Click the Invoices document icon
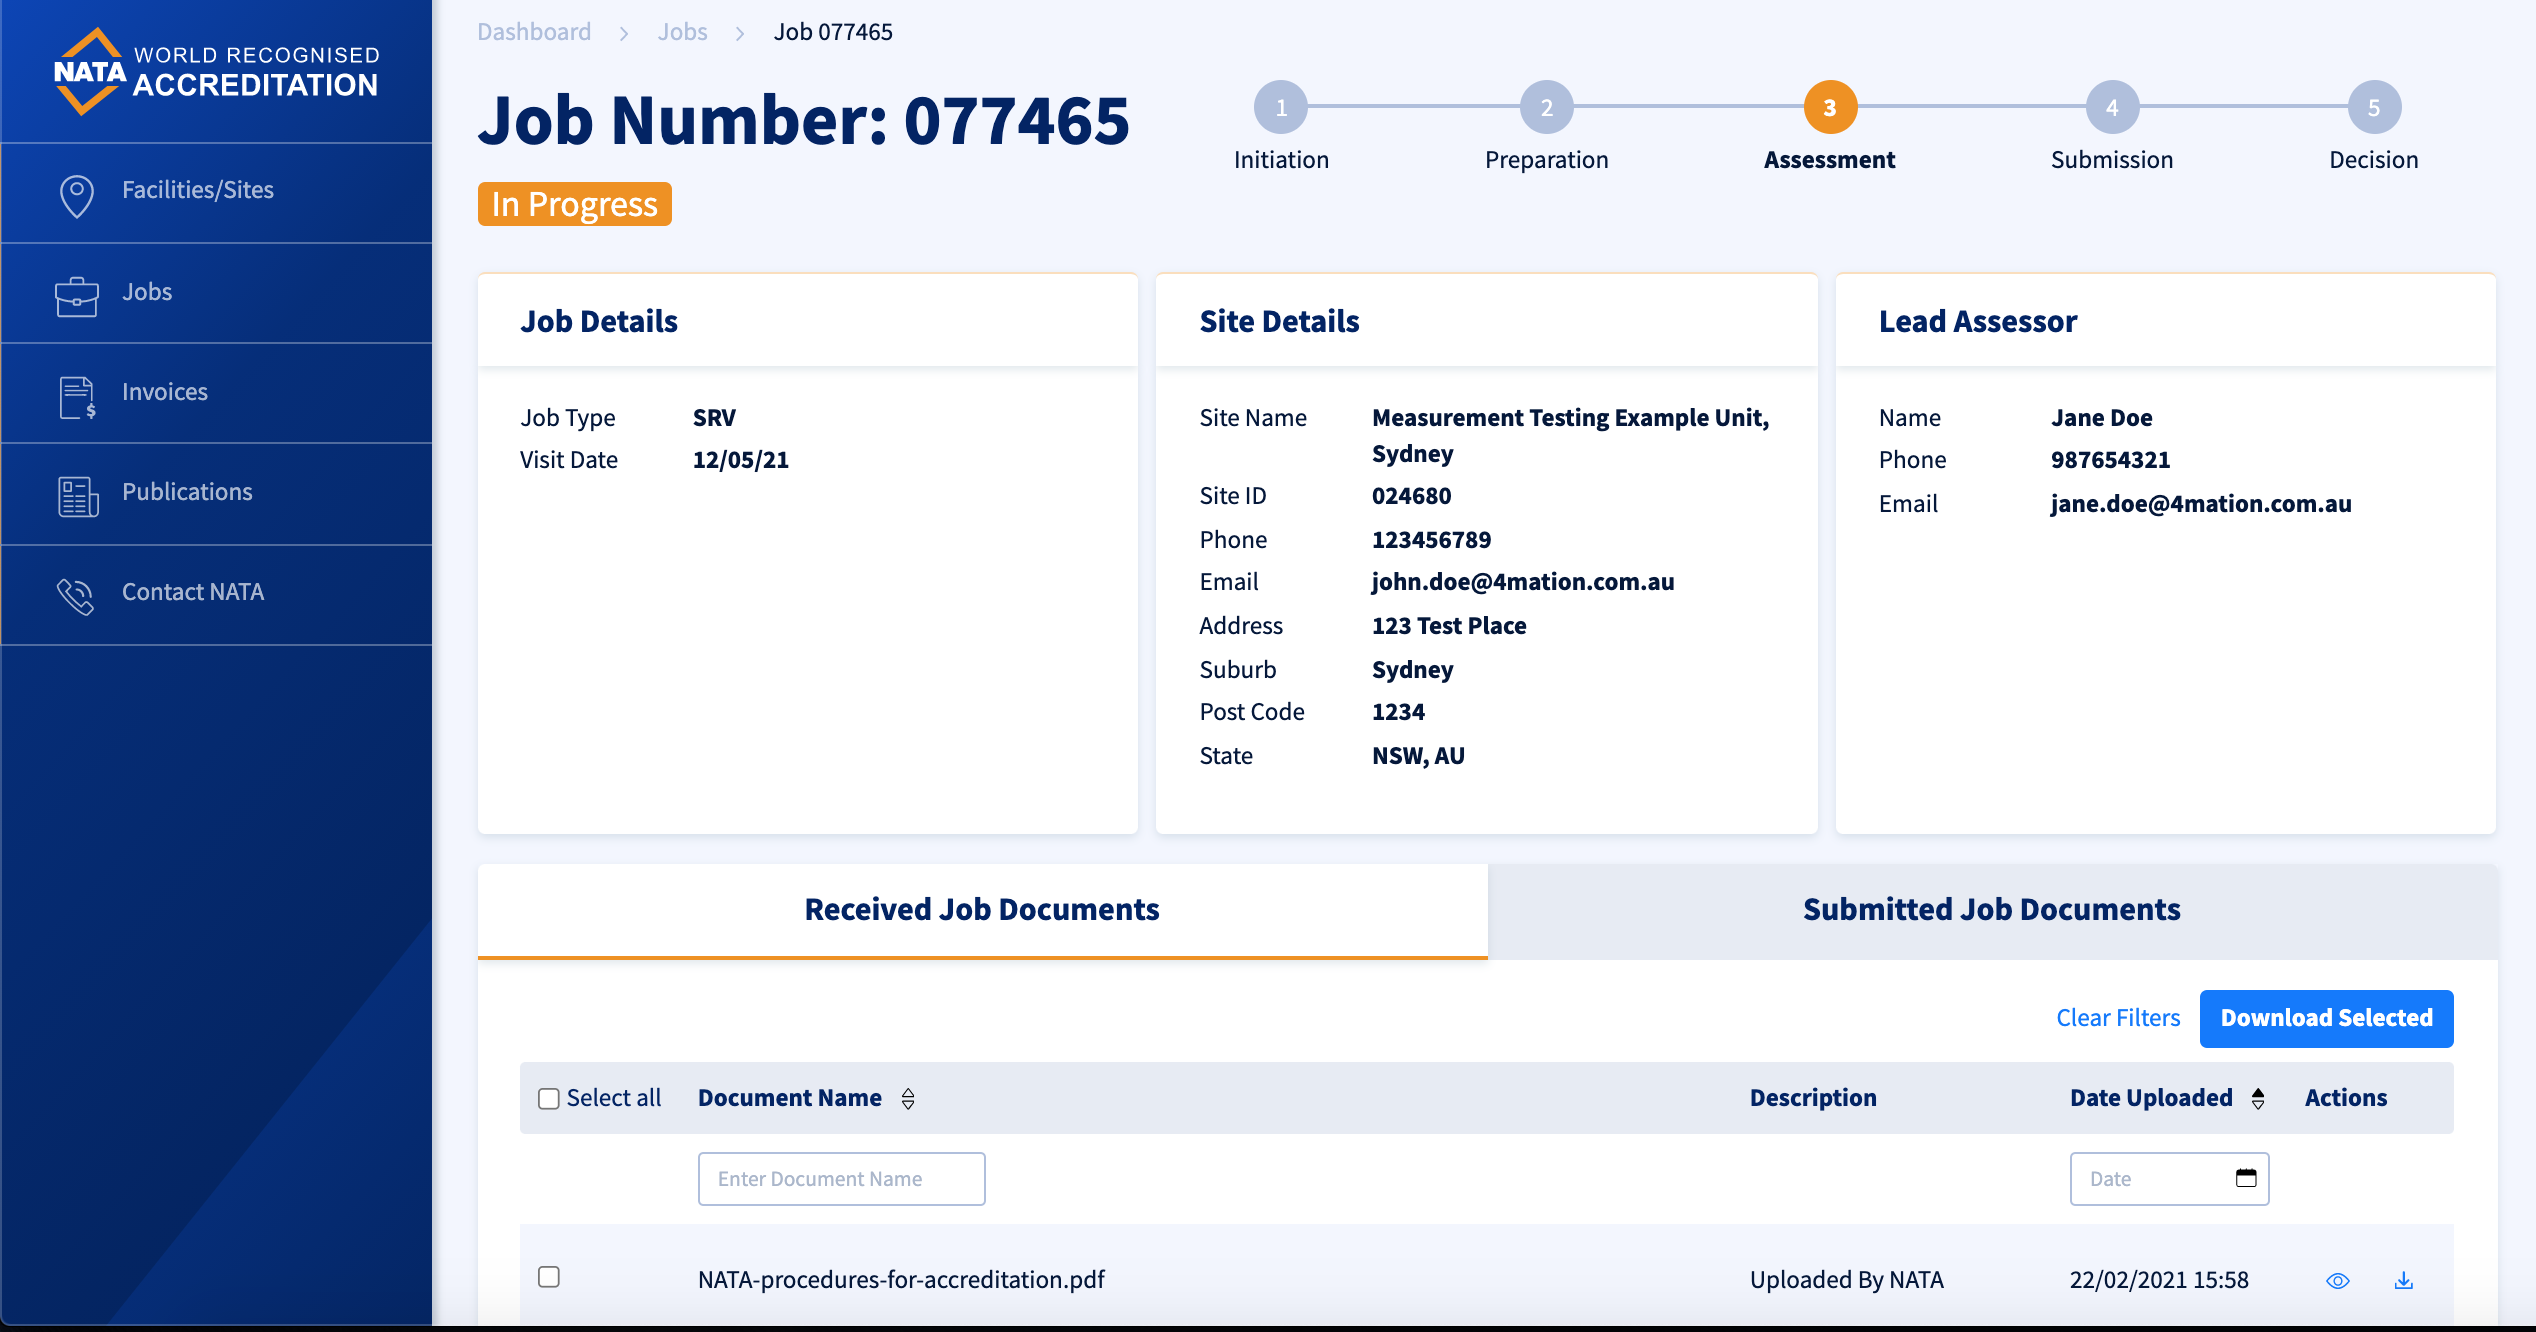The height and width of the screenshot is (1332, 2536). pyautogui.click(x=77, y=396)
